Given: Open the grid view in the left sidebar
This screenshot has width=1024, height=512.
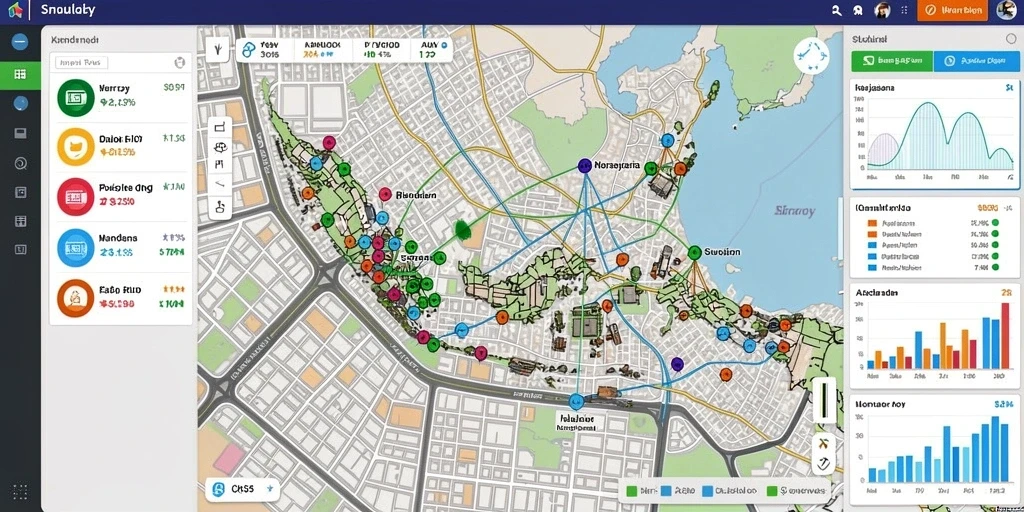Looking at the screenshot, I should [20, 74].
